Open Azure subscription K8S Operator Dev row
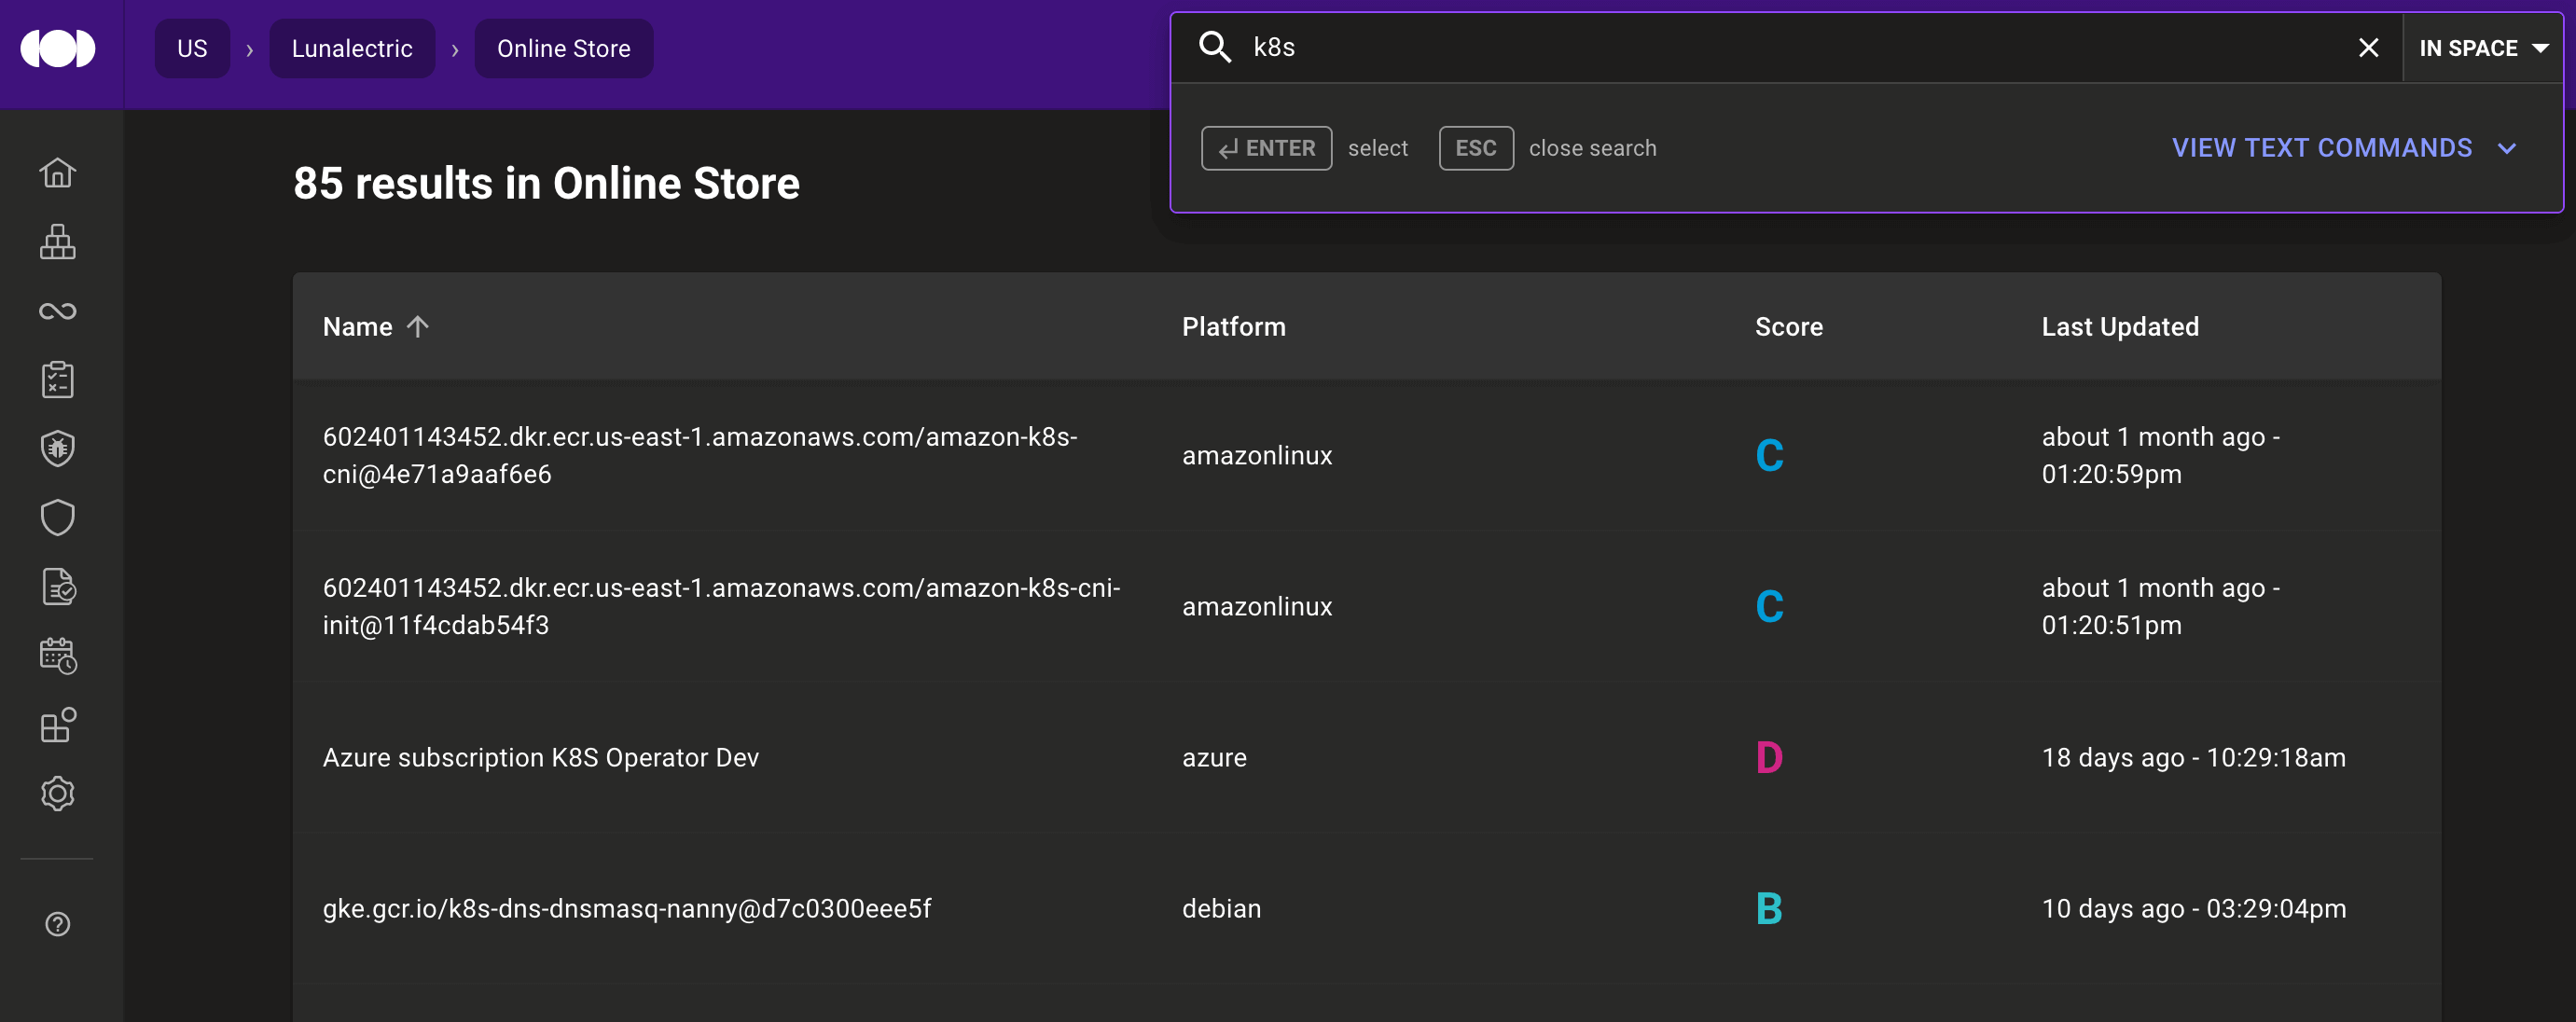The width and height of the screenshot is (2576, 1022). (x=540, y=757)
